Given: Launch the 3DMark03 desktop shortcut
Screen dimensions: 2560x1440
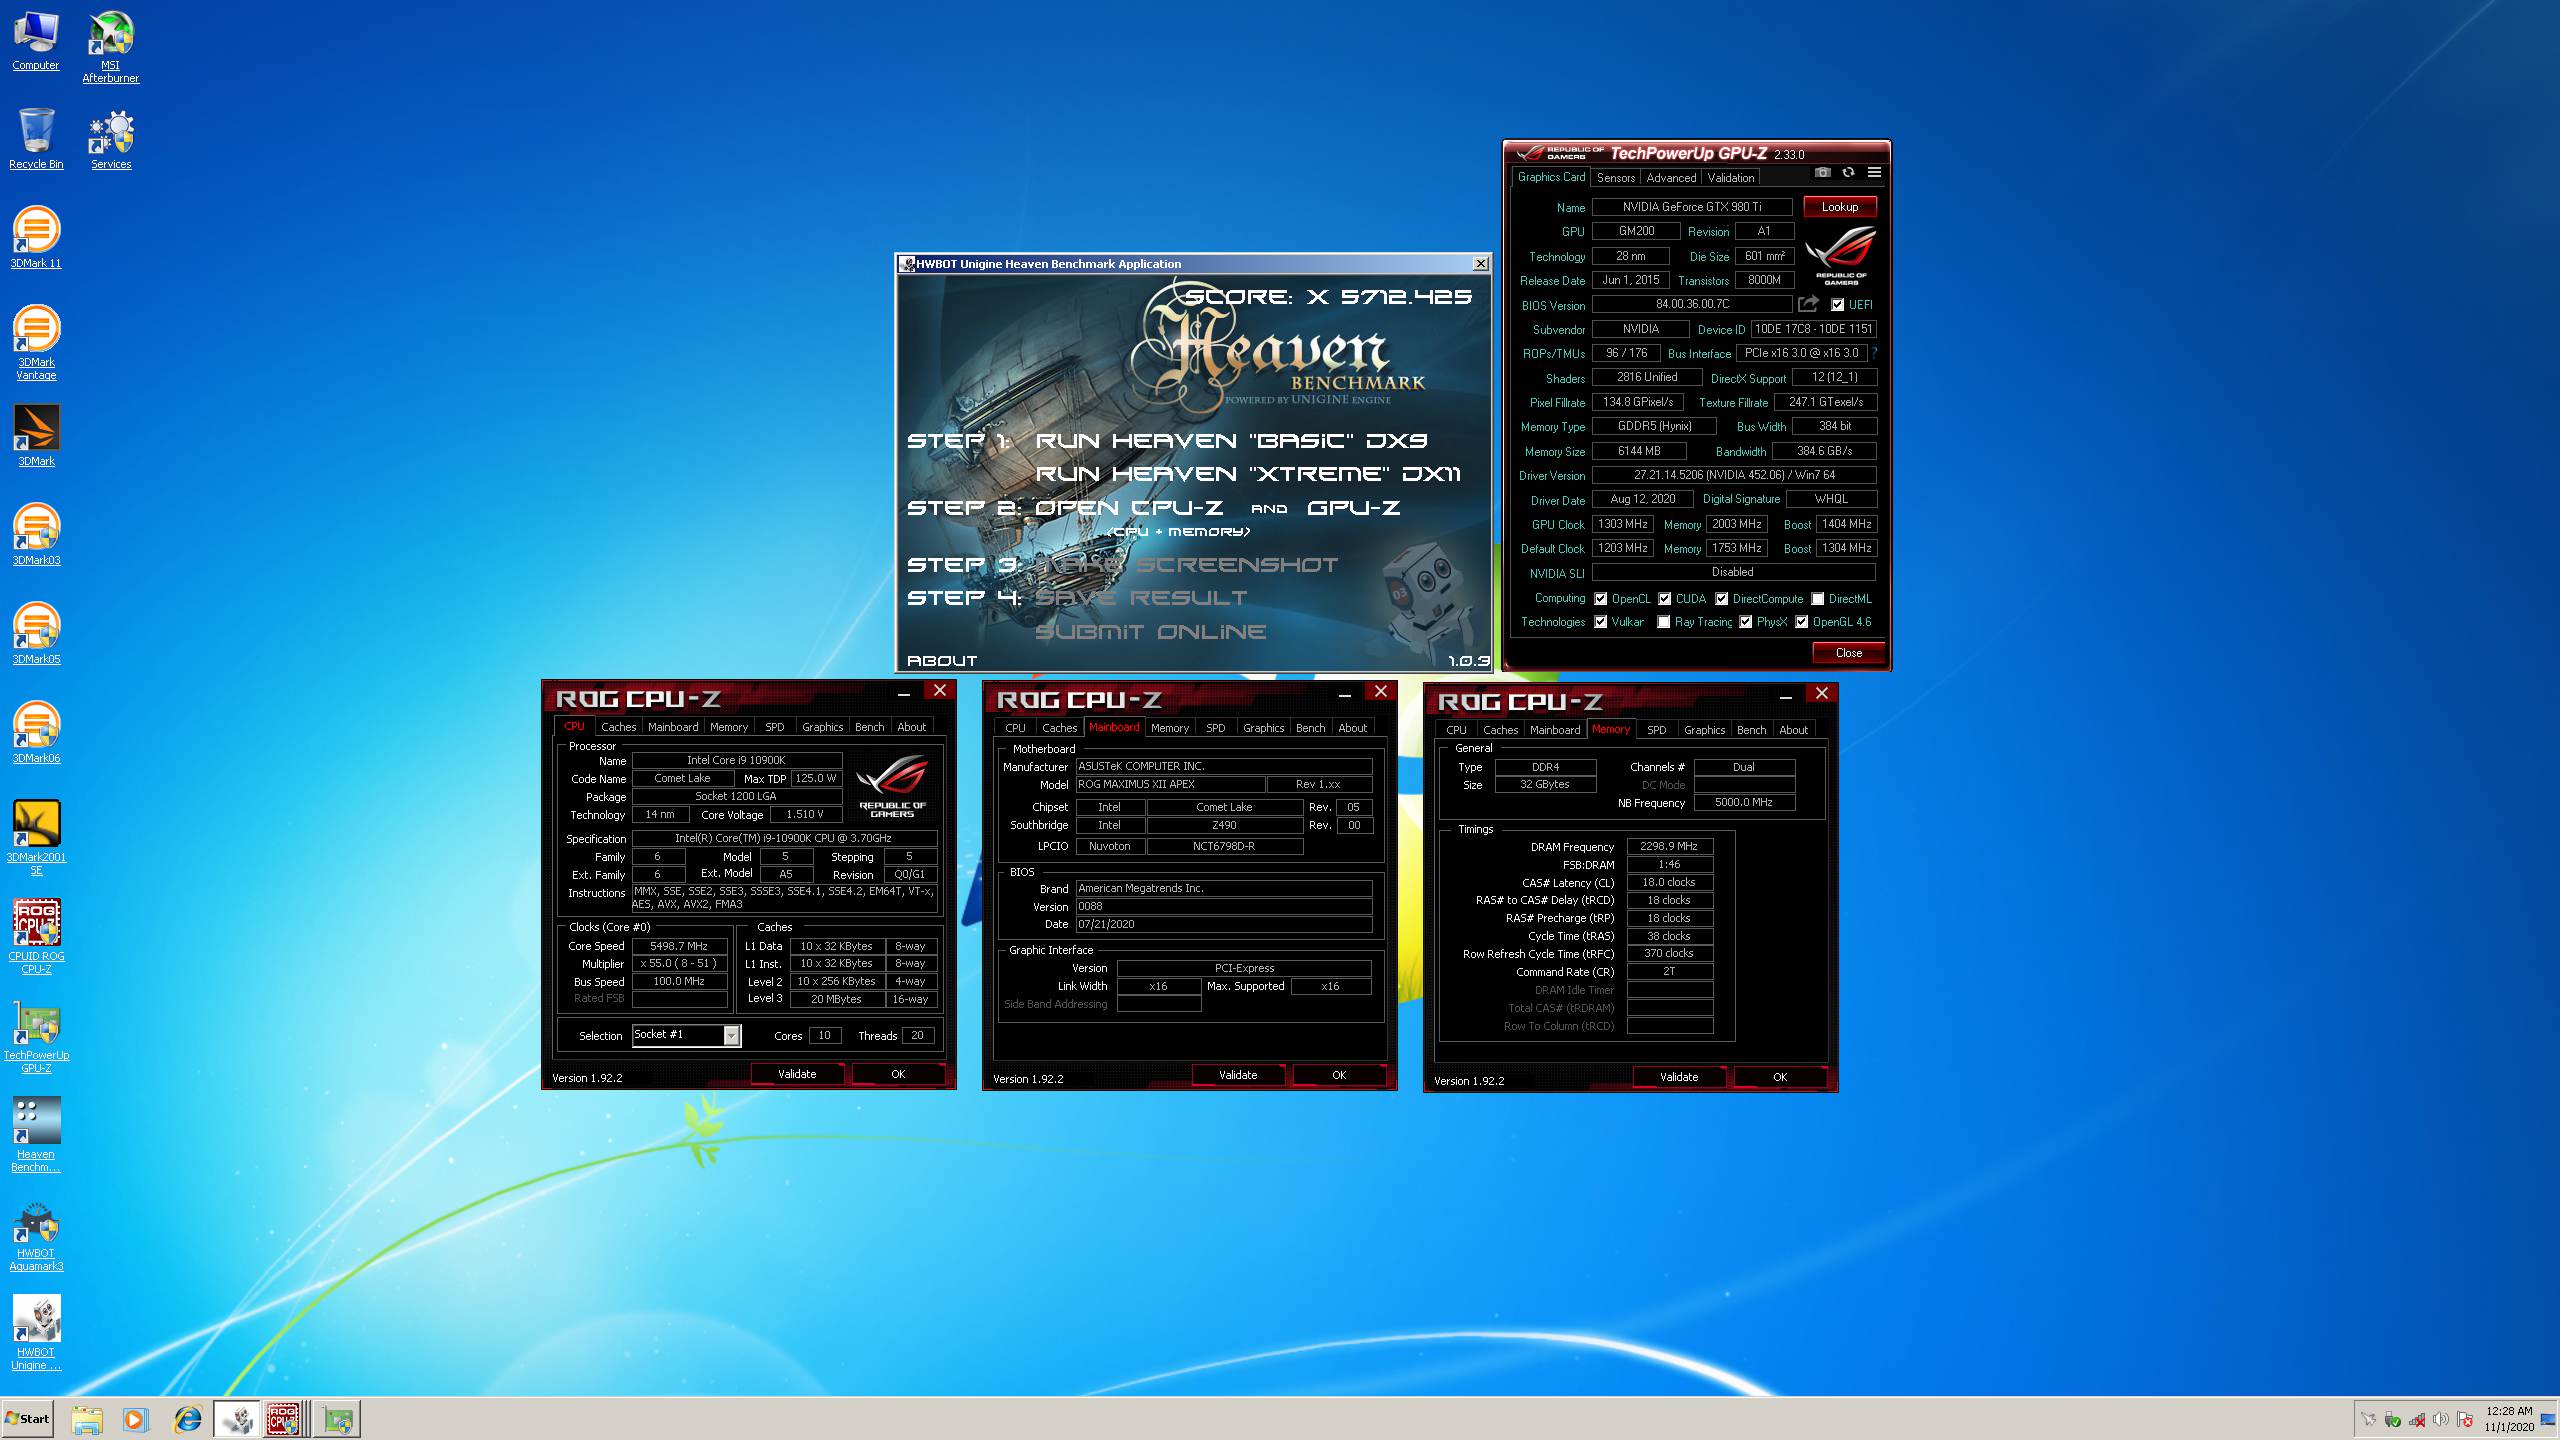Looking at the screenshot, I should point(36,534).
